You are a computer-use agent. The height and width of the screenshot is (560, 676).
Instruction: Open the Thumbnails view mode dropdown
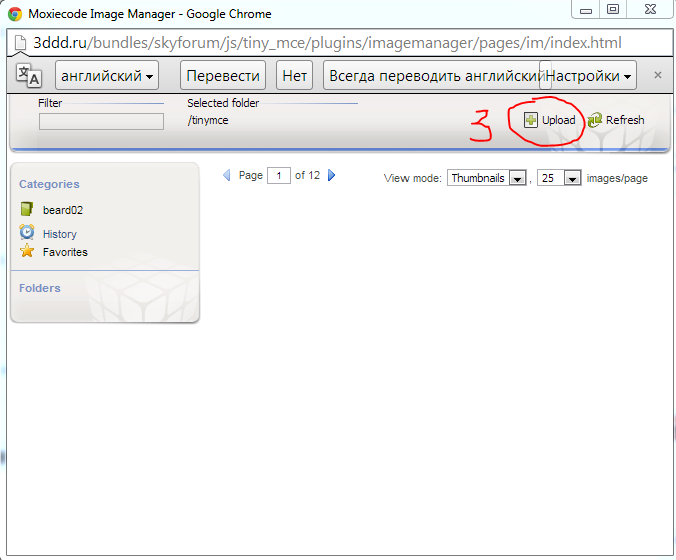[x=486, y=178]
